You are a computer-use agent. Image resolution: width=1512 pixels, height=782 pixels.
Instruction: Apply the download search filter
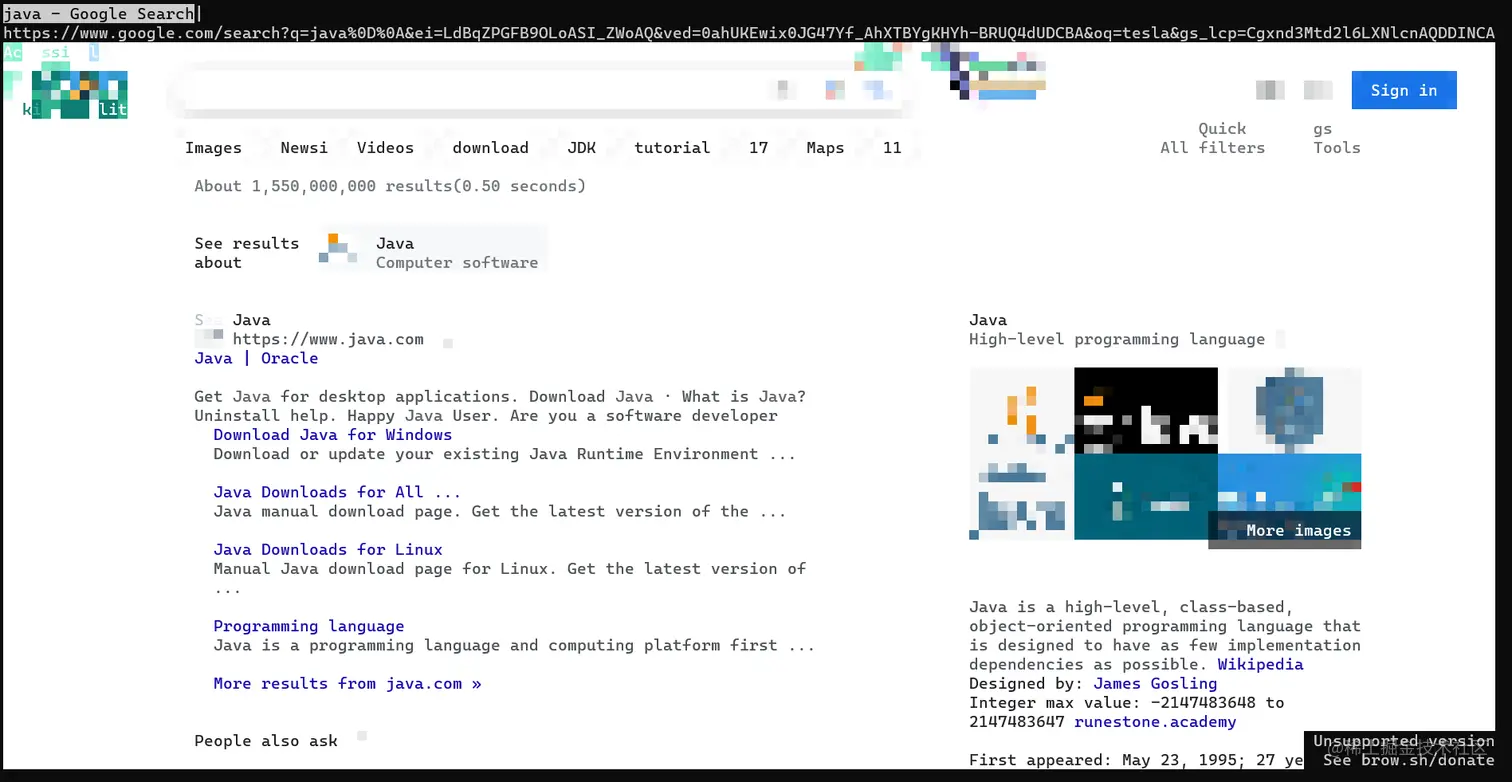point(490,148)
